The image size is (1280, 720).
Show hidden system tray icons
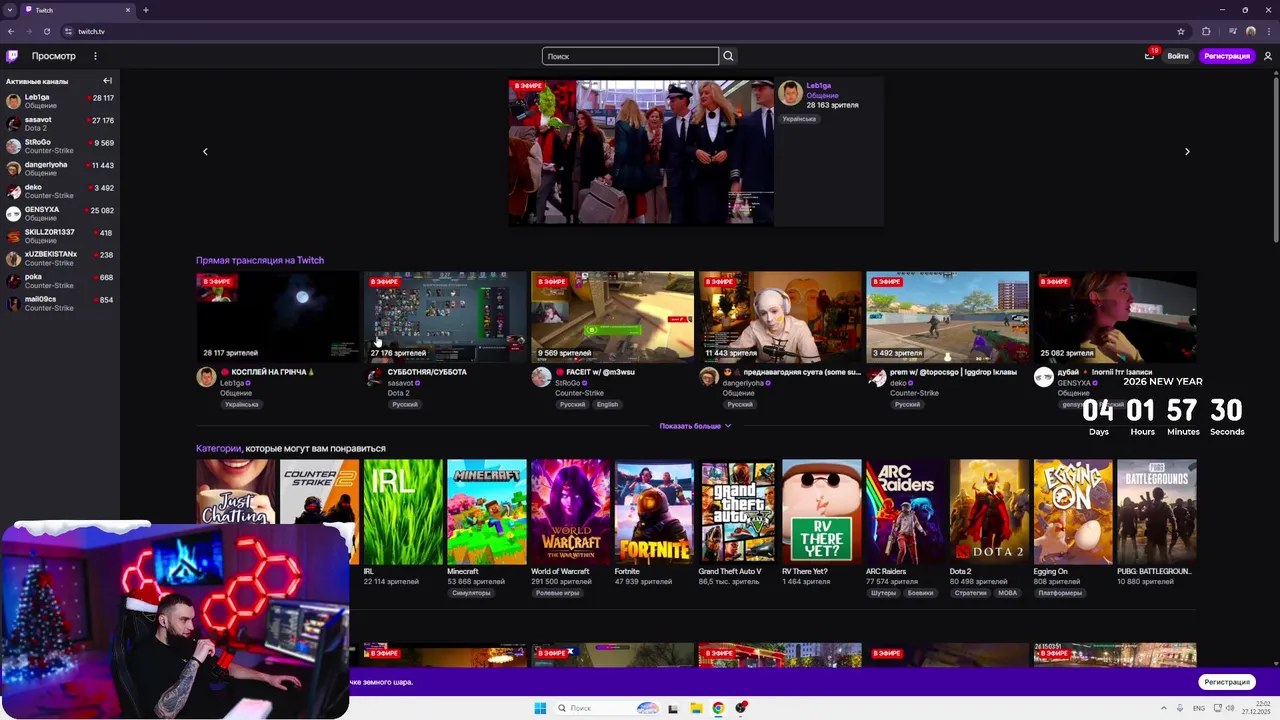click(1165, 708)
